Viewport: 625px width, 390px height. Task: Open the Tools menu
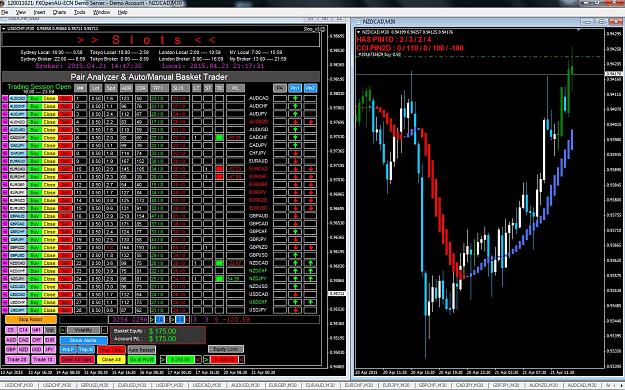pos(80,12)
